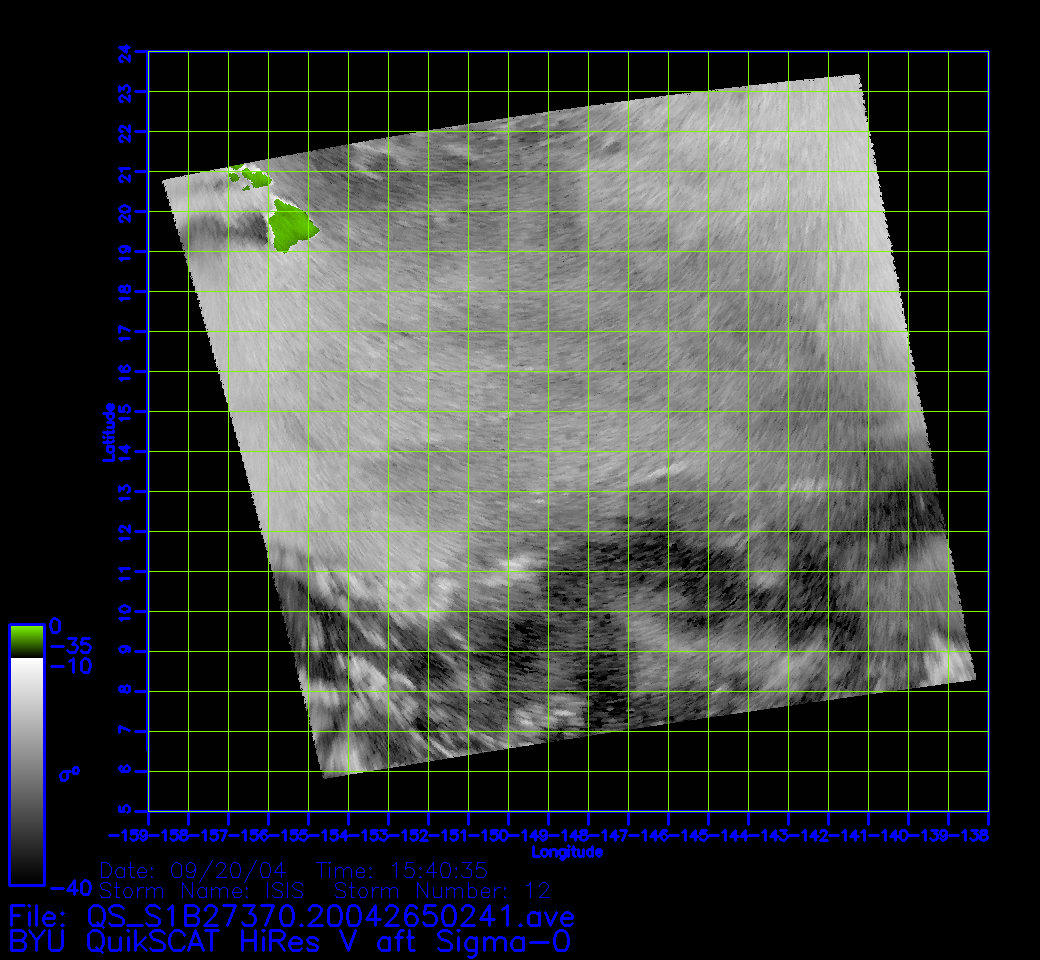The height and width of the screenshot is (960, 1040).
Task: Select the file name QS_S1B27370.20042650241.ave text
Action: [330, 916]
